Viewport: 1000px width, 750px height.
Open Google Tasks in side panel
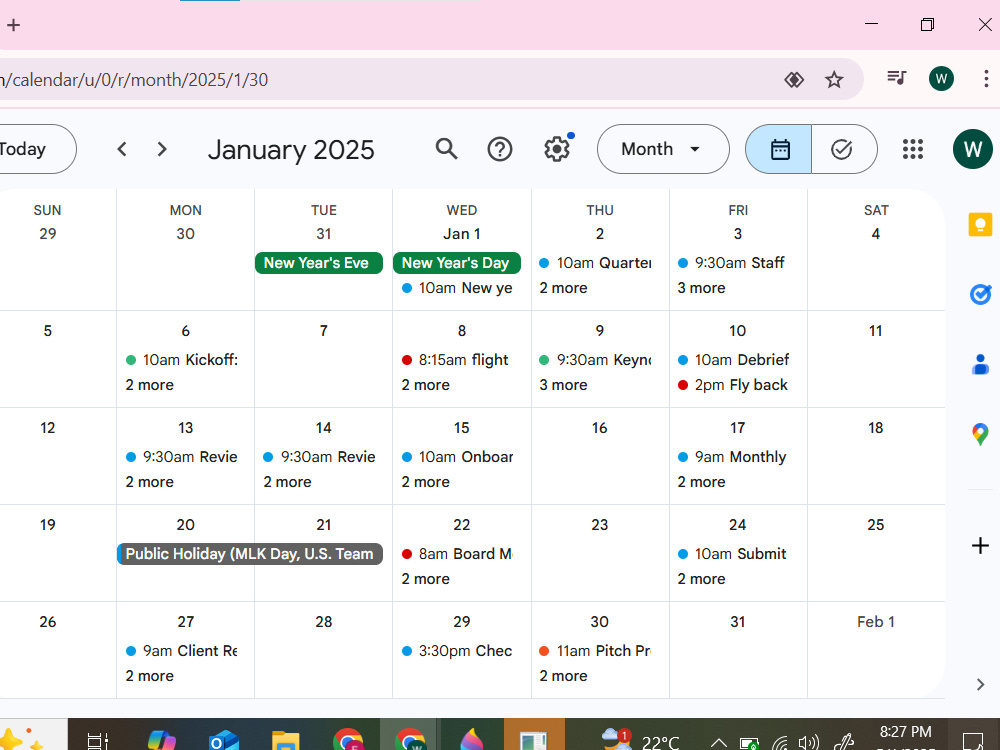coord(980,294)
